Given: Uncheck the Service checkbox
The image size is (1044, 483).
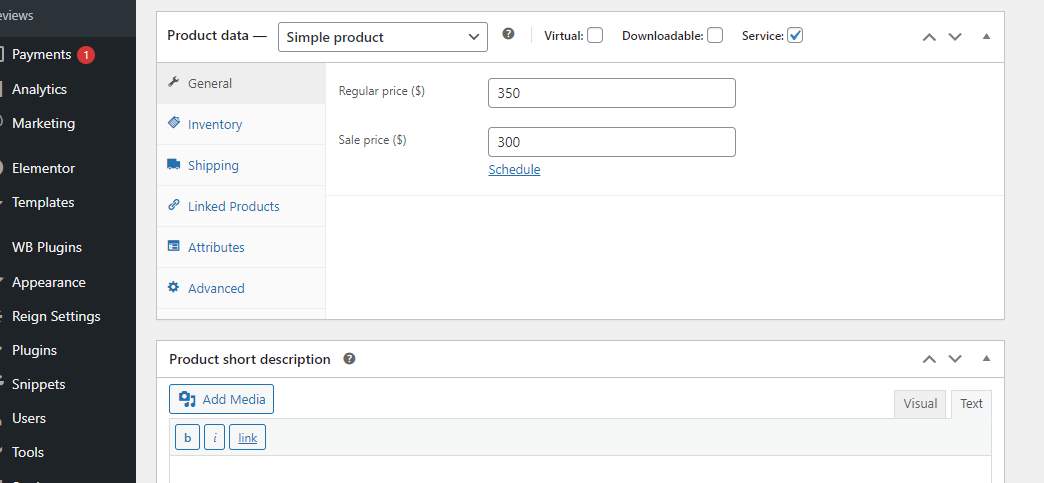Looking at the screenshot, I should 795,35.
